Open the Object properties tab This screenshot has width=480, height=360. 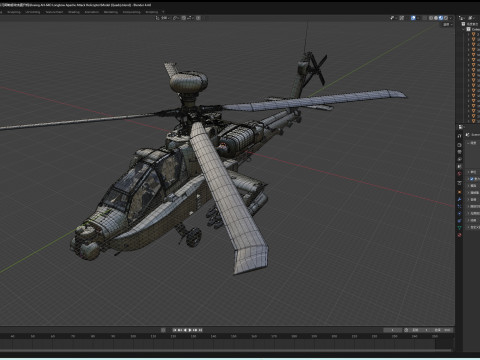click(459, 192)
